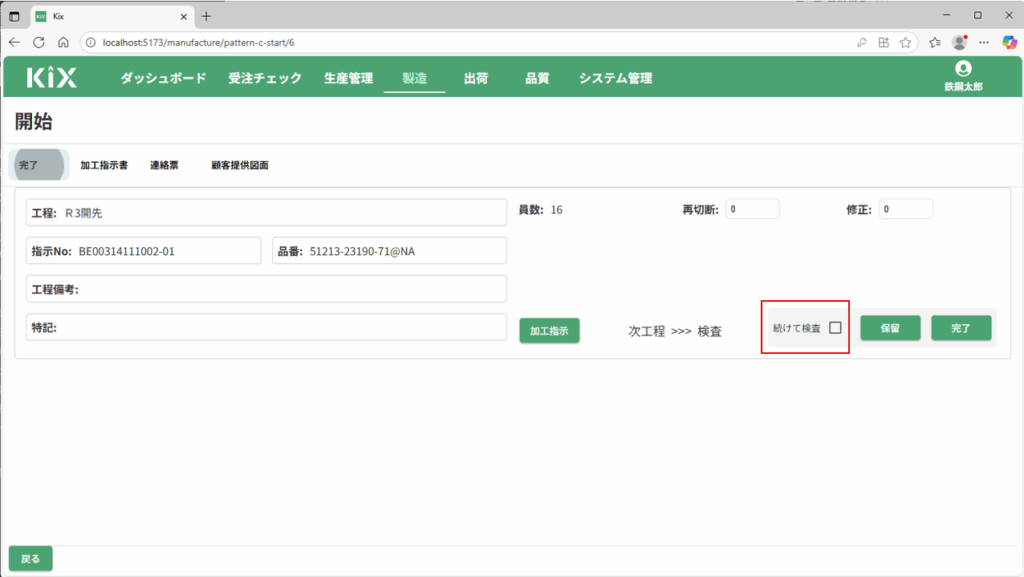Click the 保留 button

coord(890,328)
